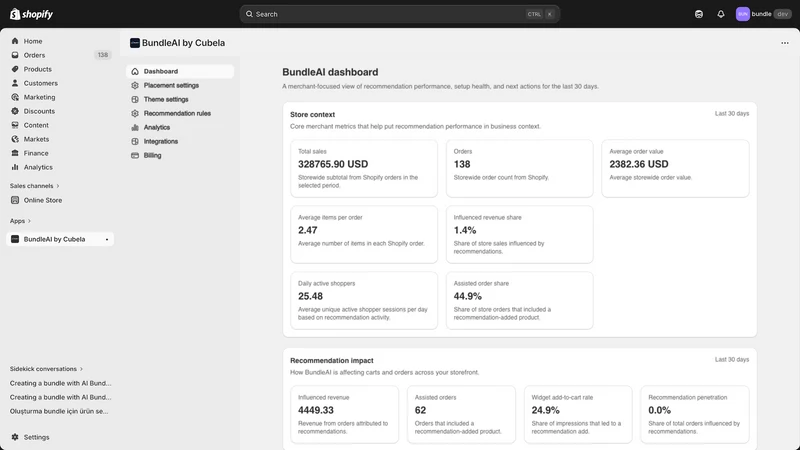800x450 pixels.
Task: Open the Billing page label
Action: [152, 156]
